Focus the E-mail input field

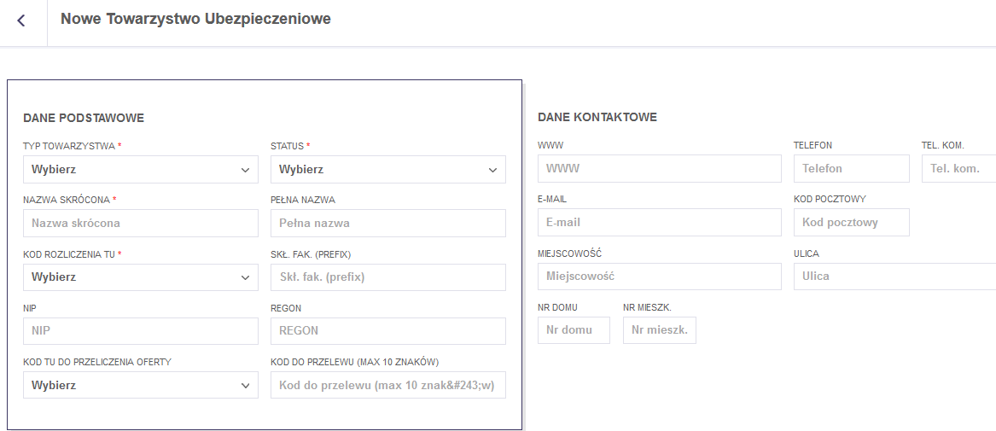[x=659, y=222]
